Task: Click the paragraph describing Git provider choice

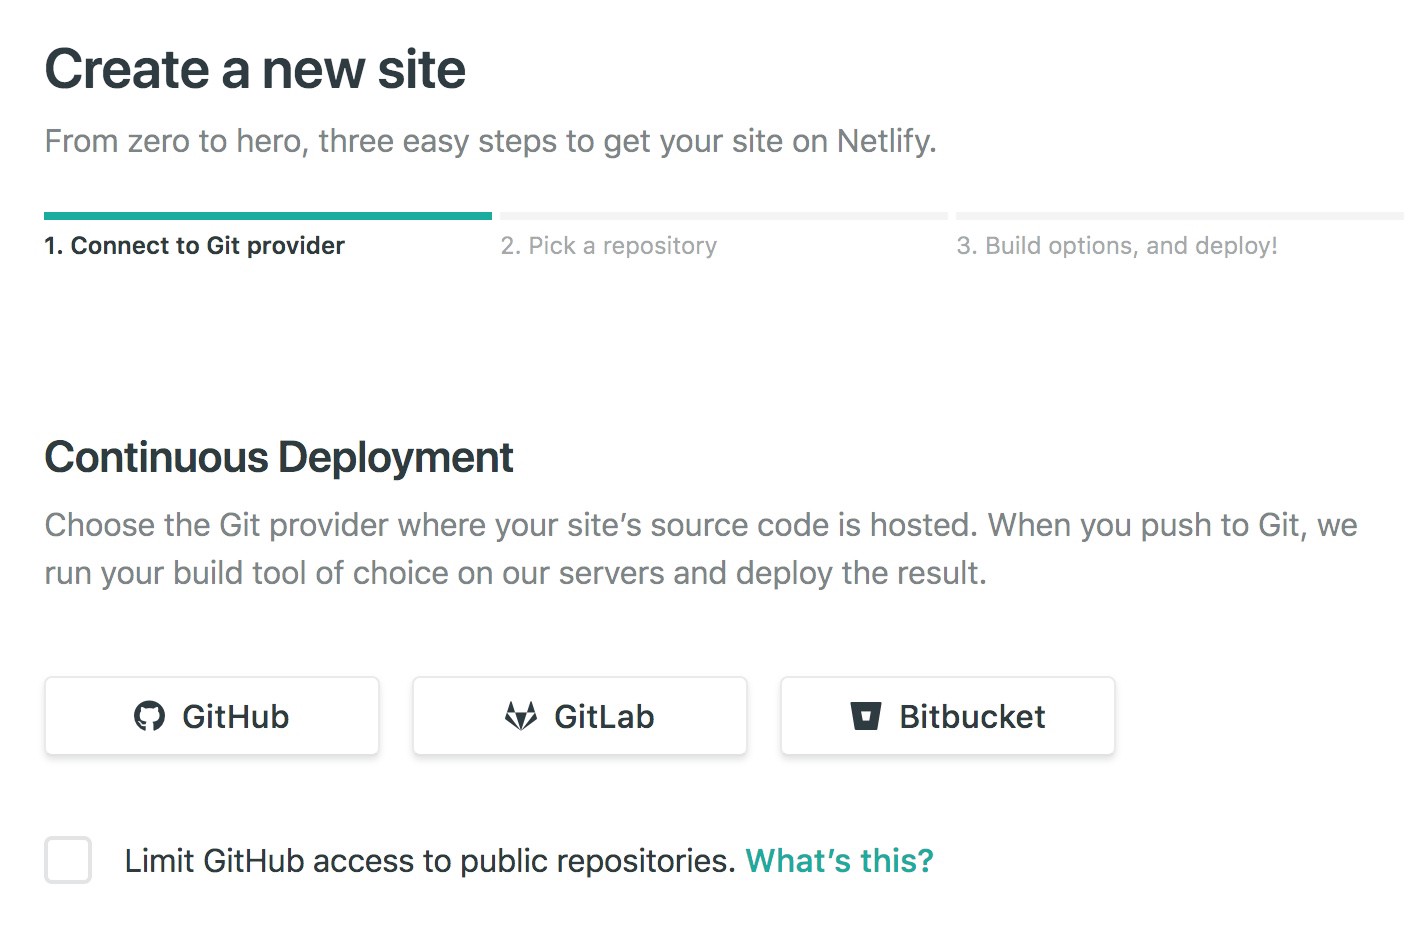Action: [x=700, y=549]
